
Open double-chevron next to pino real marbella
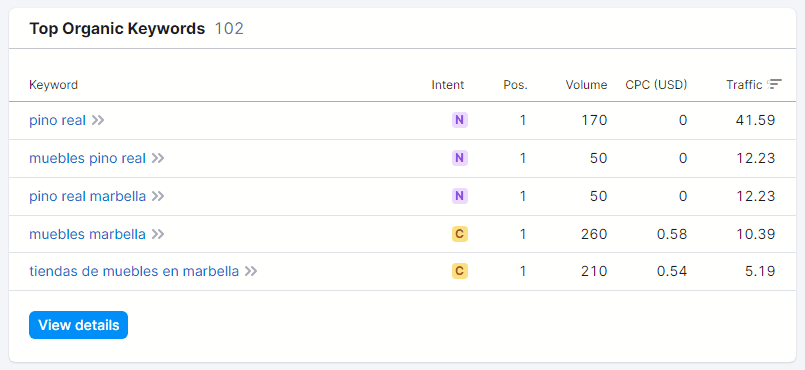pyautogui.click(x=158, y=196)
